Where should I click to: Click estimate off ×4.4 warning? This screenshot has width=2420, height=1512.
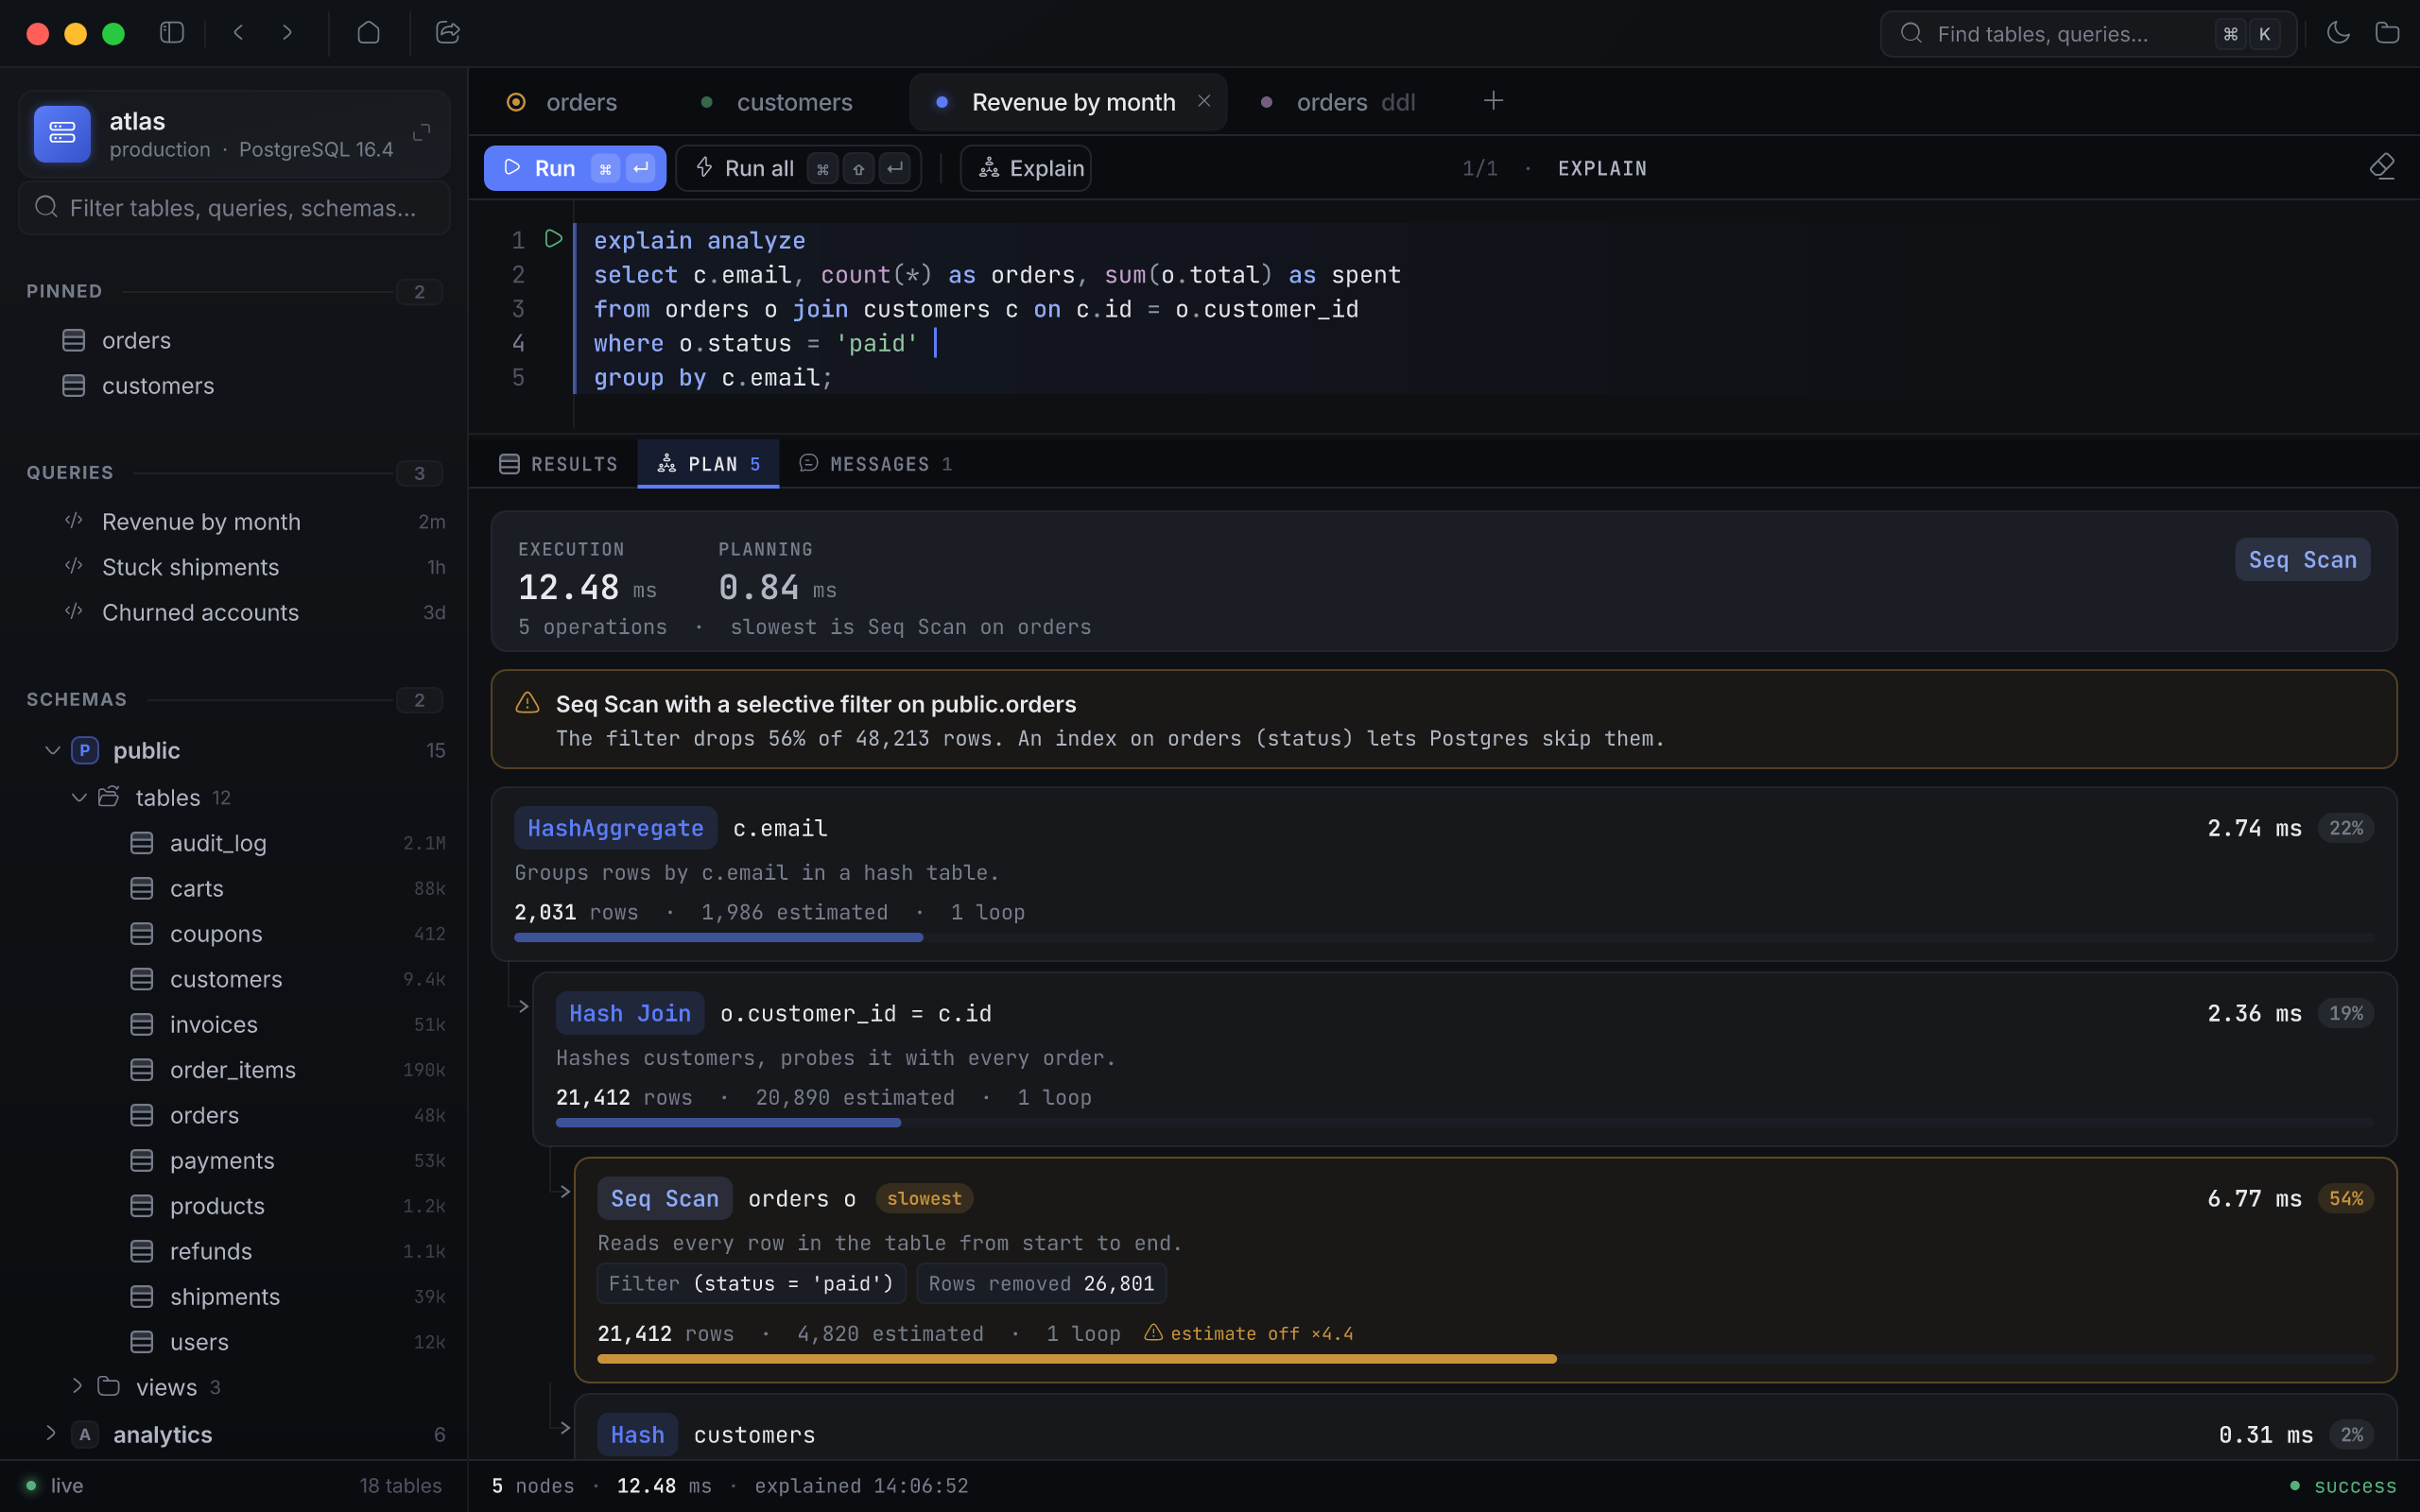pyautogui.click(x=1249, y=1333)
